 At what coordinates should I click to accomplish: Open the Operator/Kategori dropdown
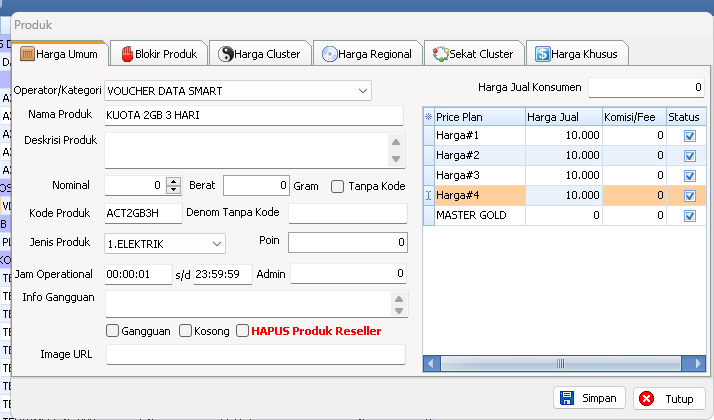[362, 91]
